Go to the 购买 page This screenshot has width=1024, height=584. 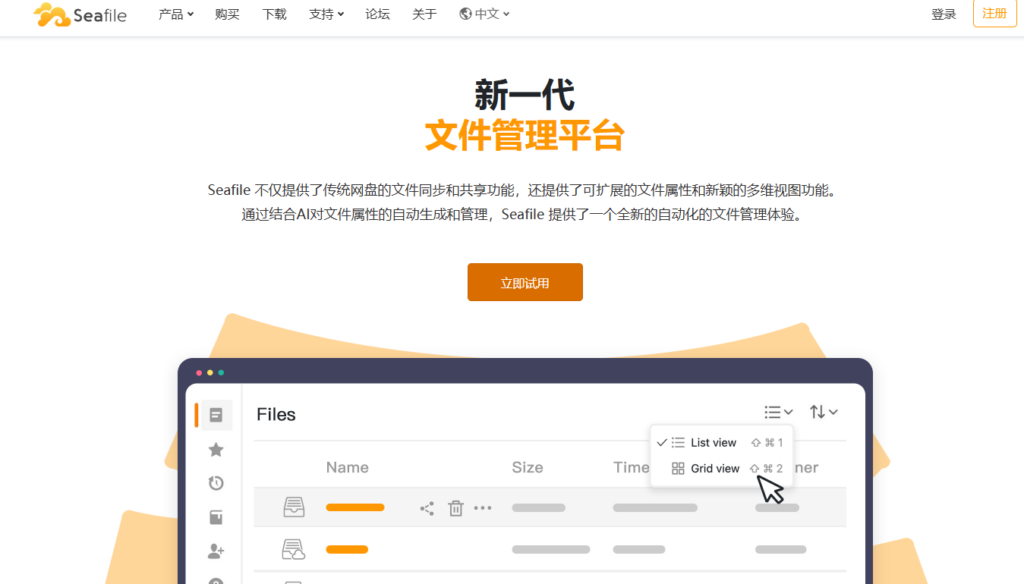pyautogui.click(x=227, y=14)
